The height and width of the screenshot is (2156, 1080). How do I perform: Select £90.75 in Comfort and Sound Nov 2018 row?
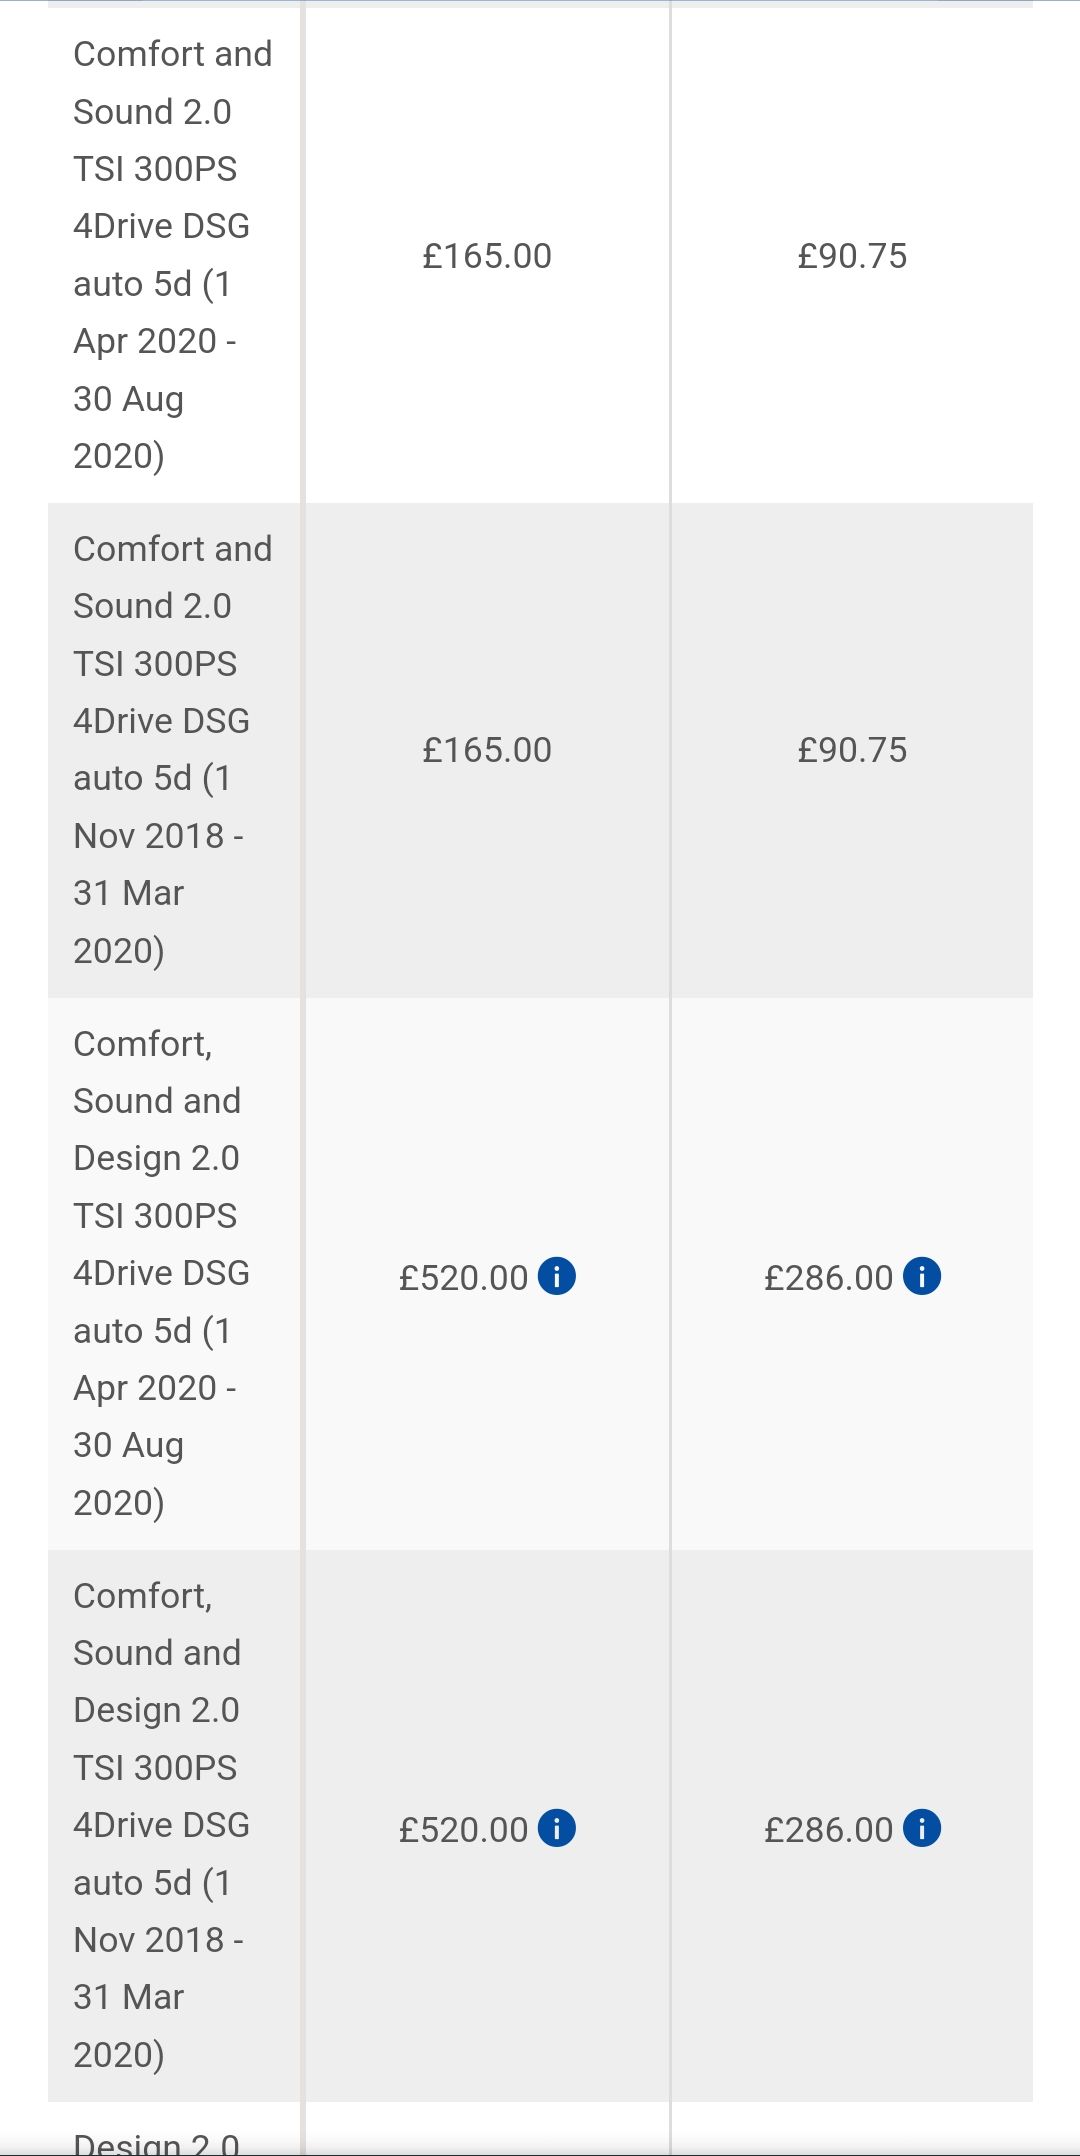852,750
